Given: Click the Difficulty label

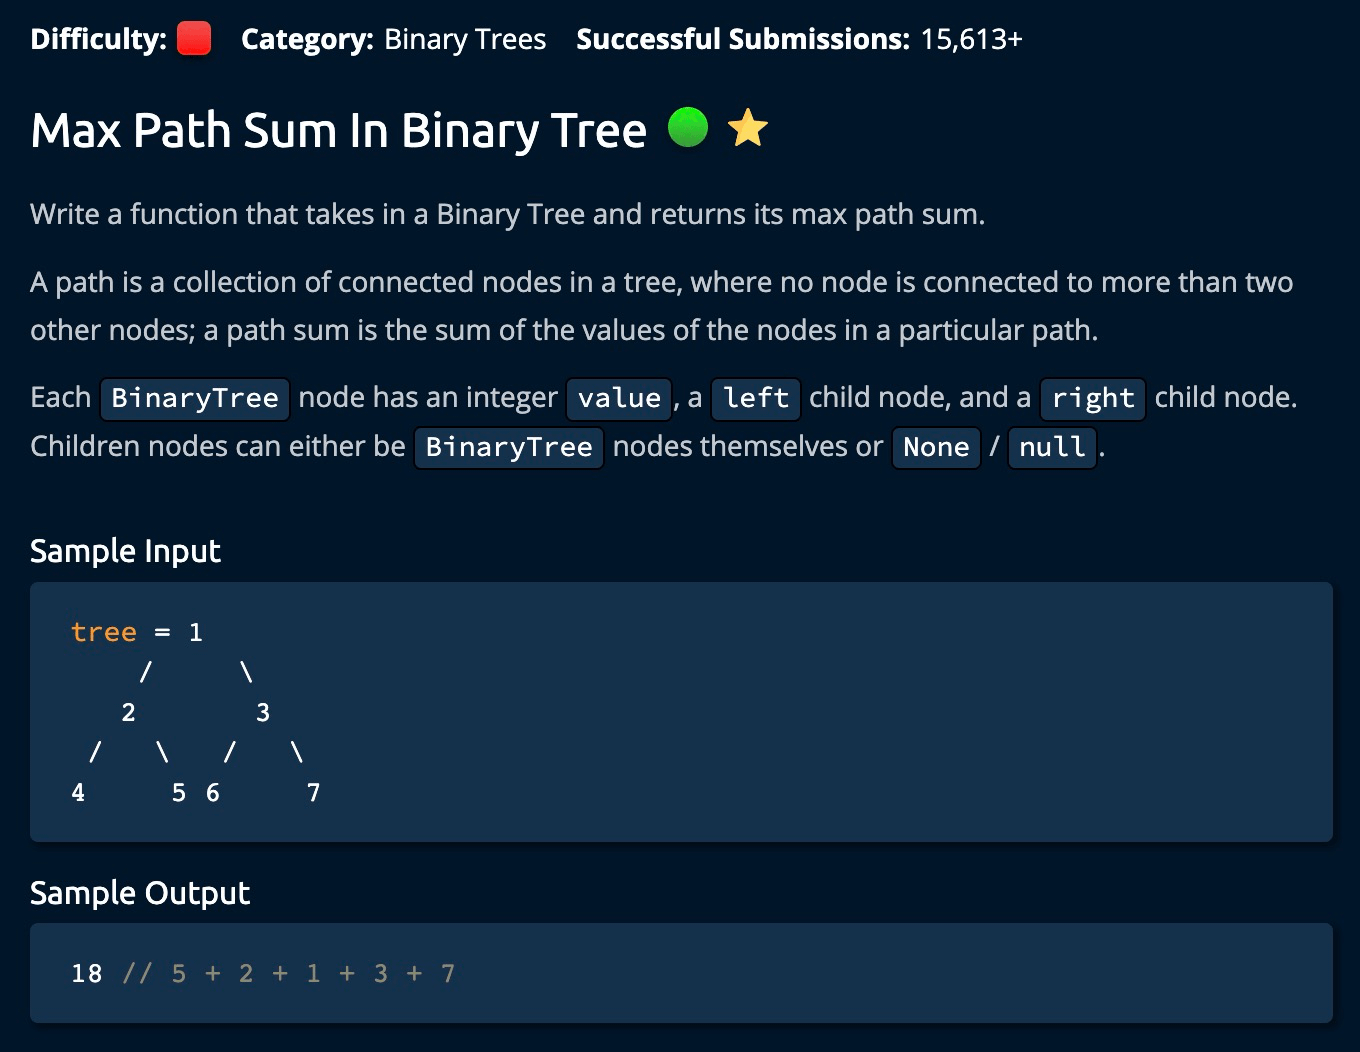Looking at the screenshot, I should point(98,40).
